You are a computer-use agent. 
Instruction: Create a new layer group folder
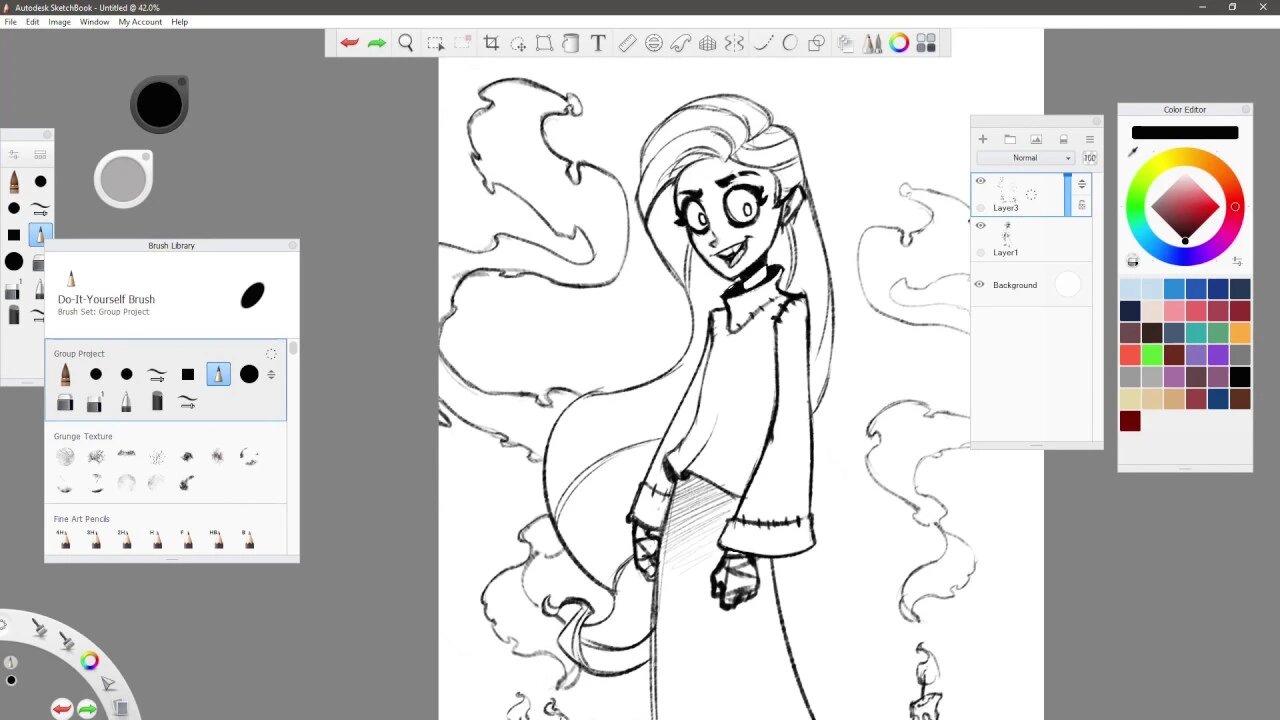(x=1010, y=139)
